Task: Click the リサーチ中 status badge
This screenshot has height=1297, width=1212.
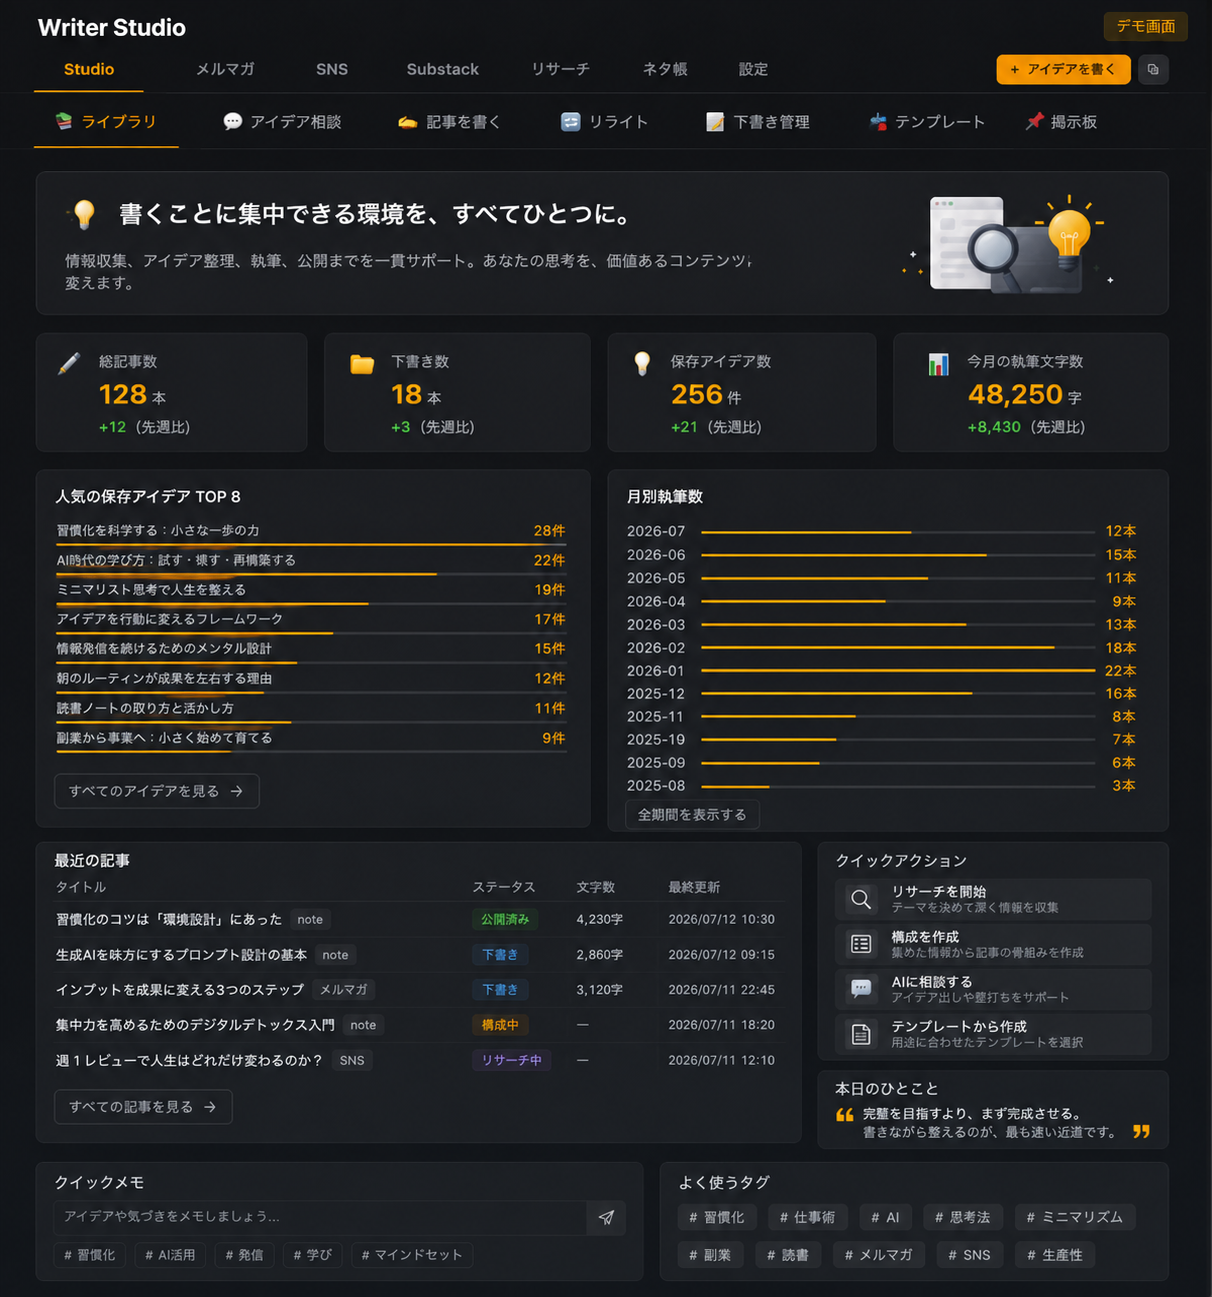Action: click(x=511, y=1060)
